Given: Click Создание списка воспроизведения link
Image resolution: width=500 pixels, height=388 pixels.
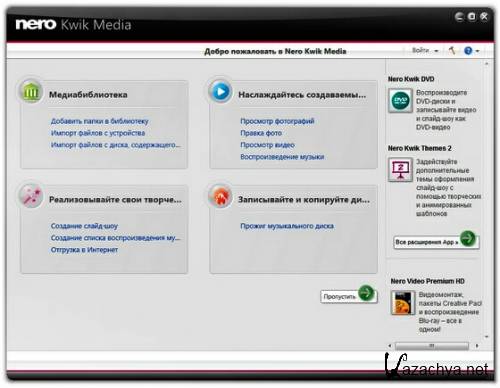Looking at the screenshot, I should point(115,238).
